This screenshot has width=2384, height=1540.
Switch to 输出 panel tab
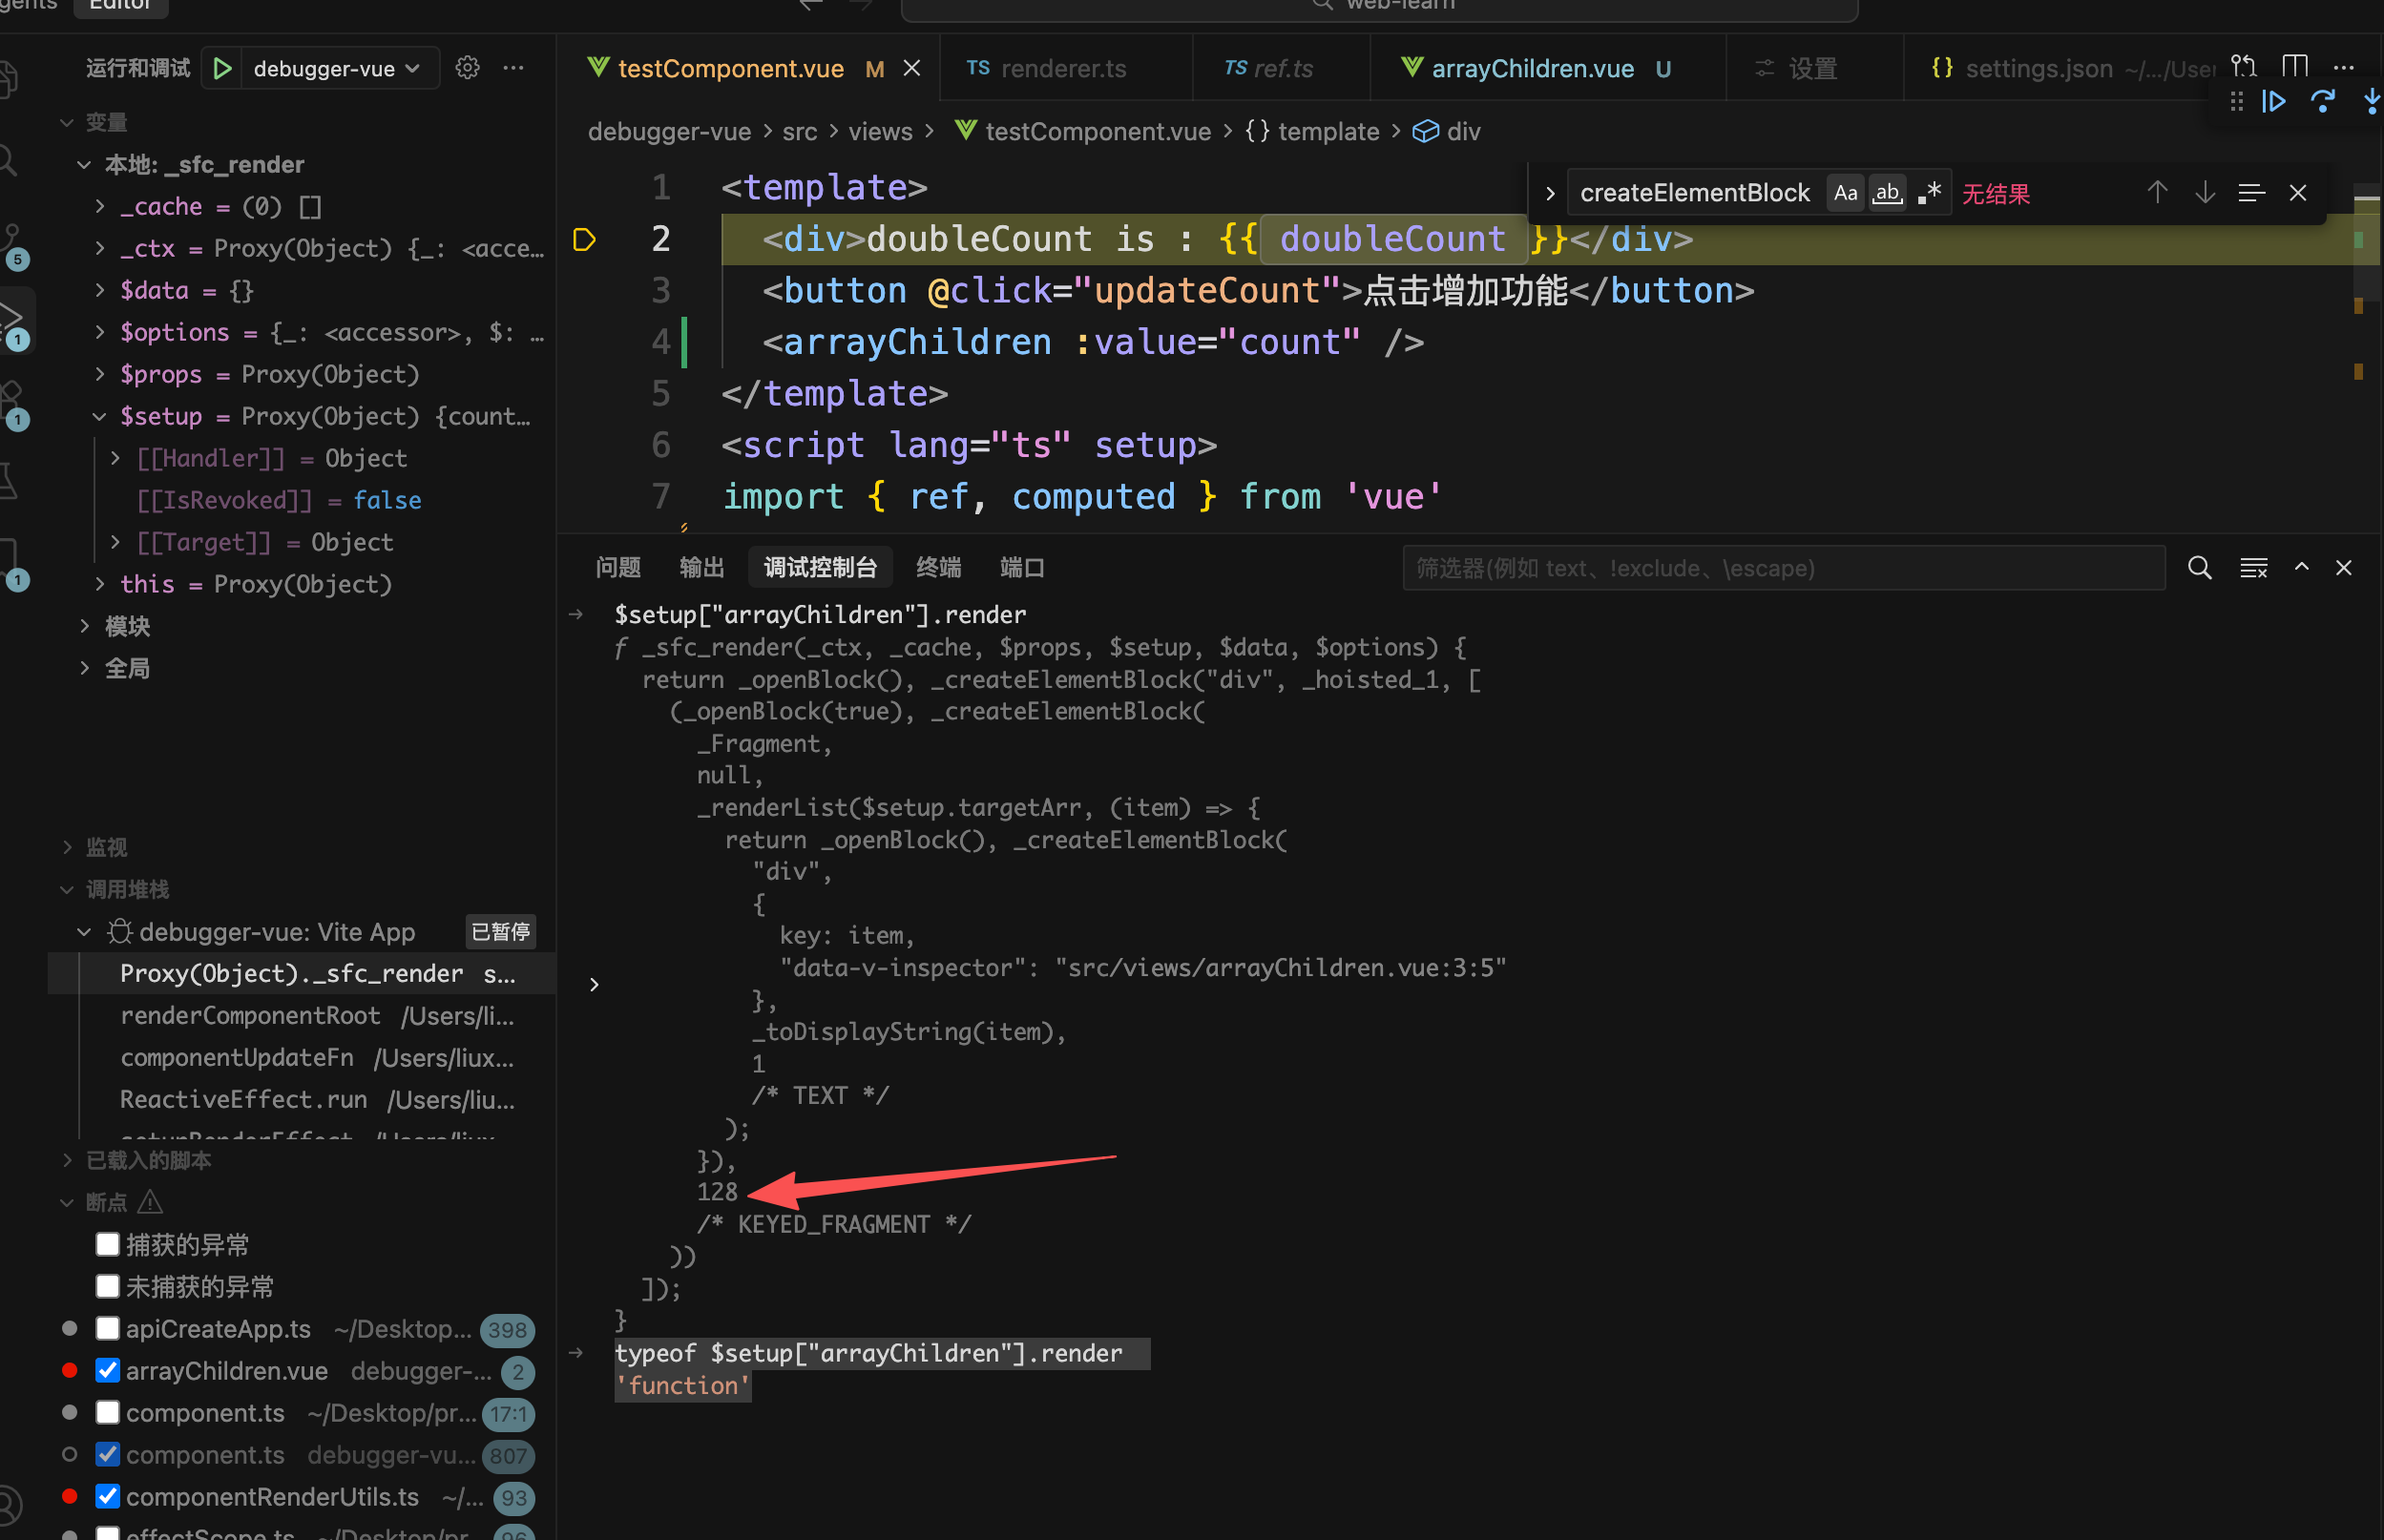point(702,568)
